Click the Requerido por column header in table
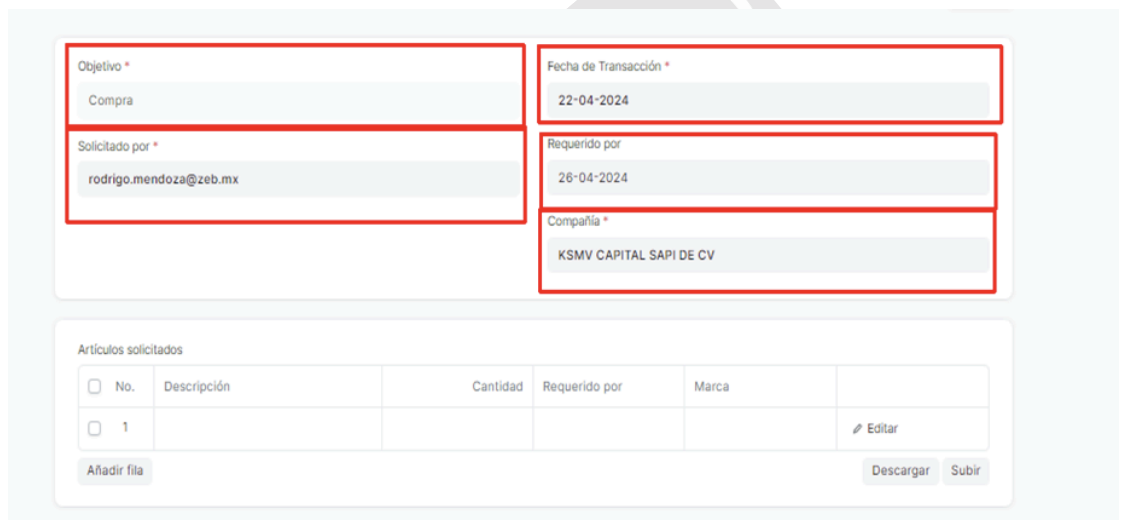1128x530 pixels. (582, 387)
